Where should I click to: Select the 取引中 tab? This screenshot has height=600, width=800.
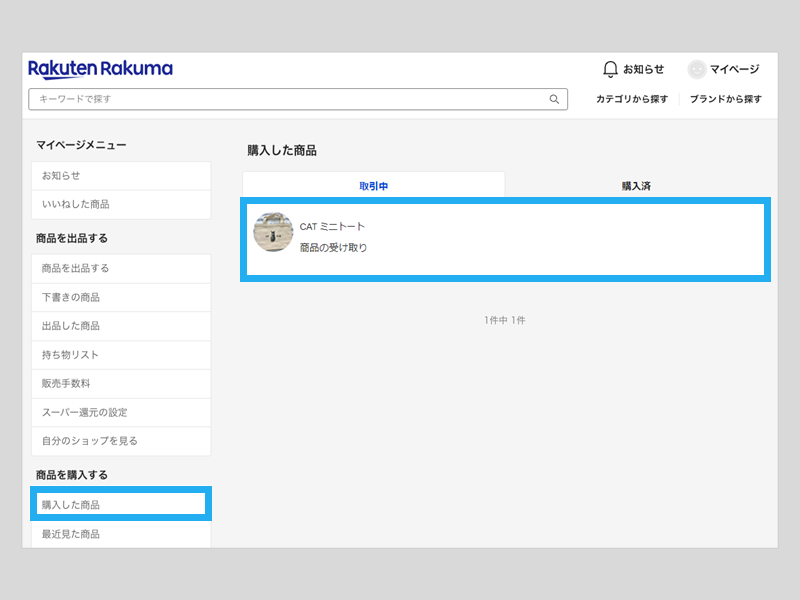tap(372, 186)
